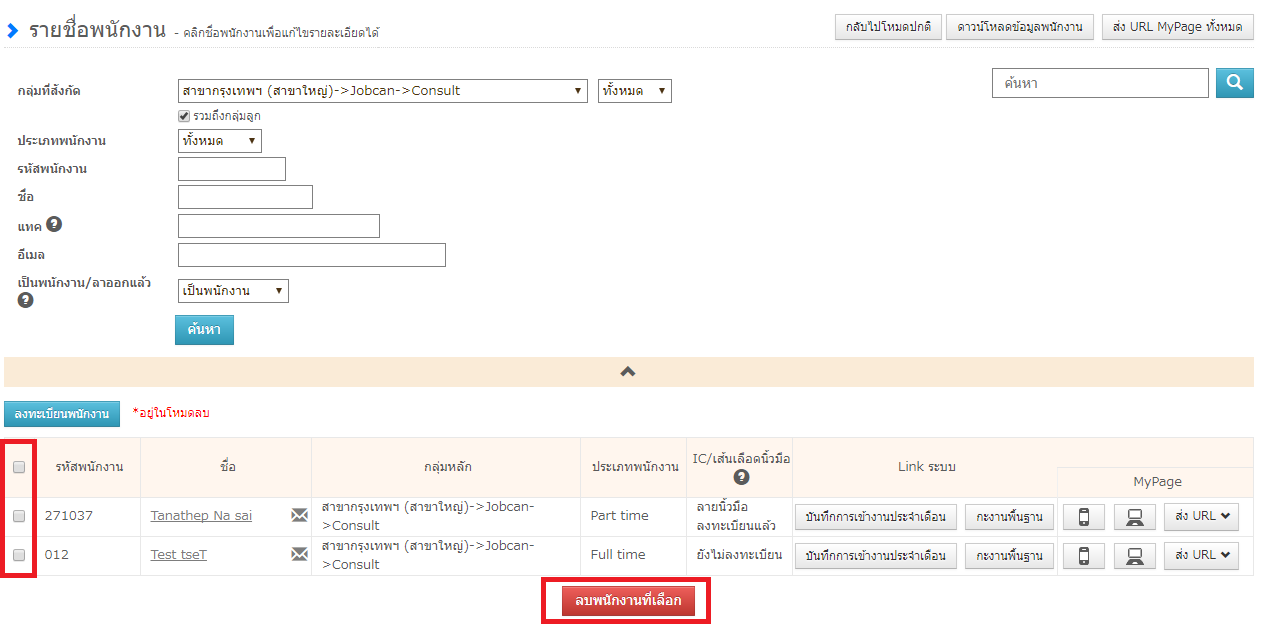Open the ประเภทพนักงาน dropdown

tap(219, 141)
